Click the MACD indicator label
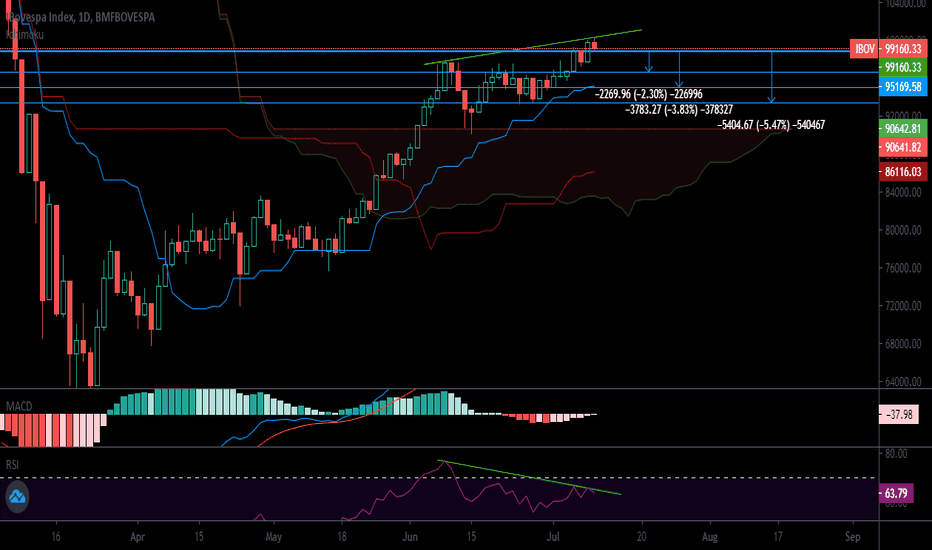Viewport: 932px width, 550px height. pyautogui.click(x=19, y=406)
